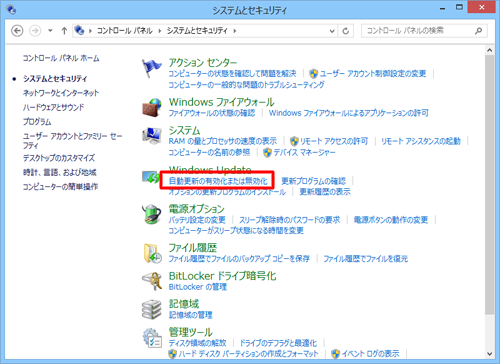Go back with the Back arrow button
This screenshot has height=364, width=500.
[x=17, y=31]
